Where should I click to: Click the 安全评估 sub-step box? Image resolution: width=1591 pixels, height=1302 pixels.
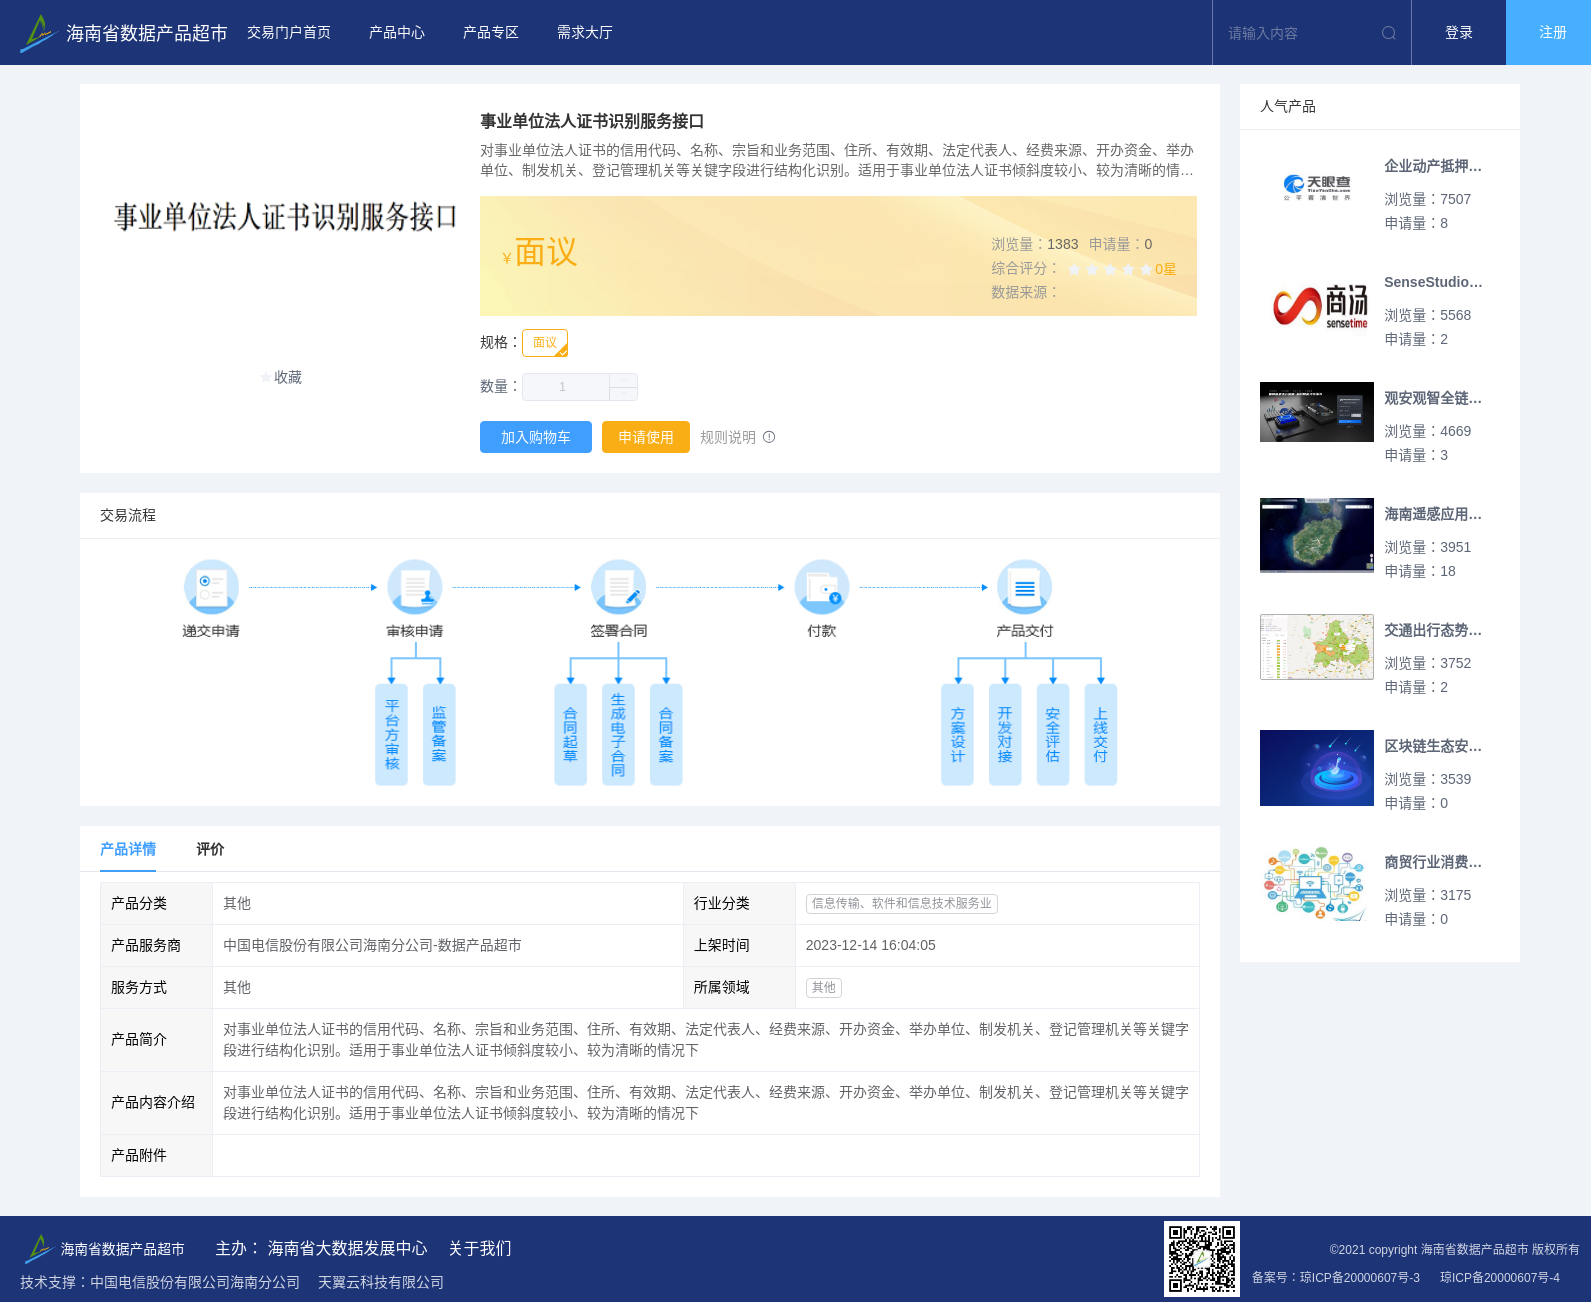click(x=1053, y=735)
